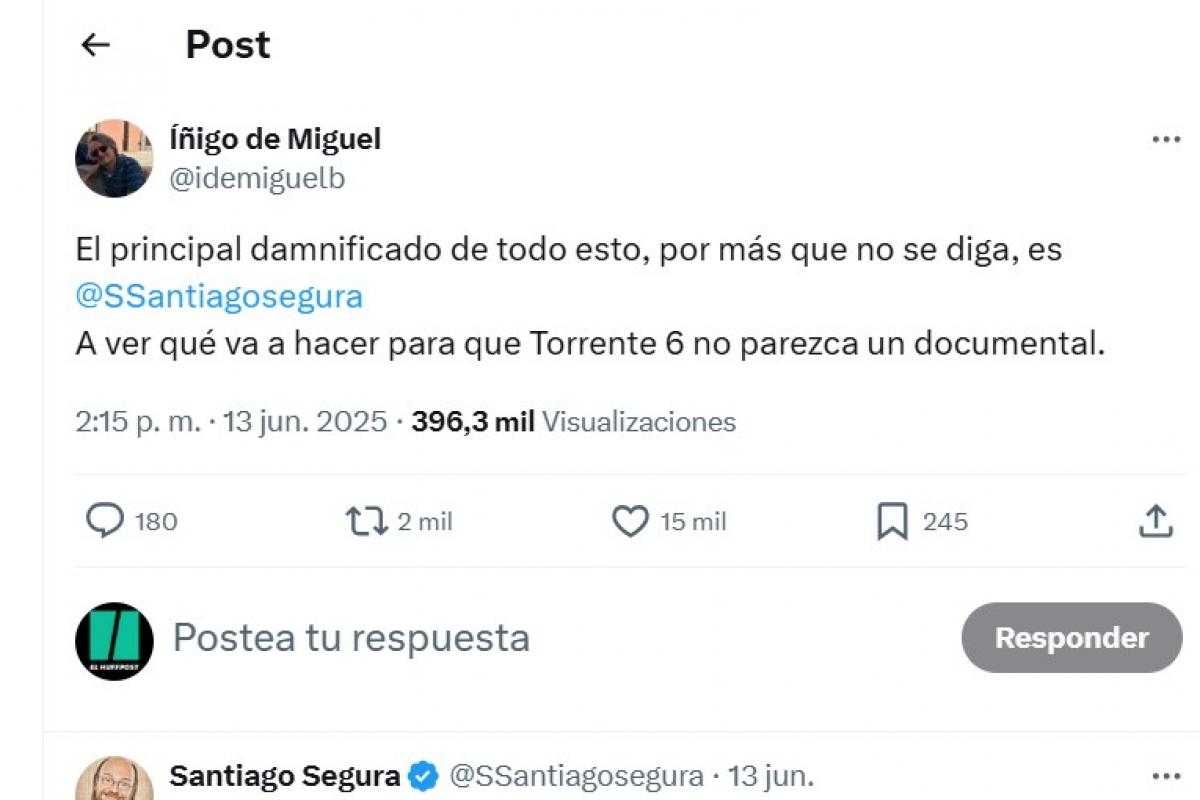Click the share upload icon
The height and width of the screenshot is (800, 1200).
click(x=1155, y=521)
